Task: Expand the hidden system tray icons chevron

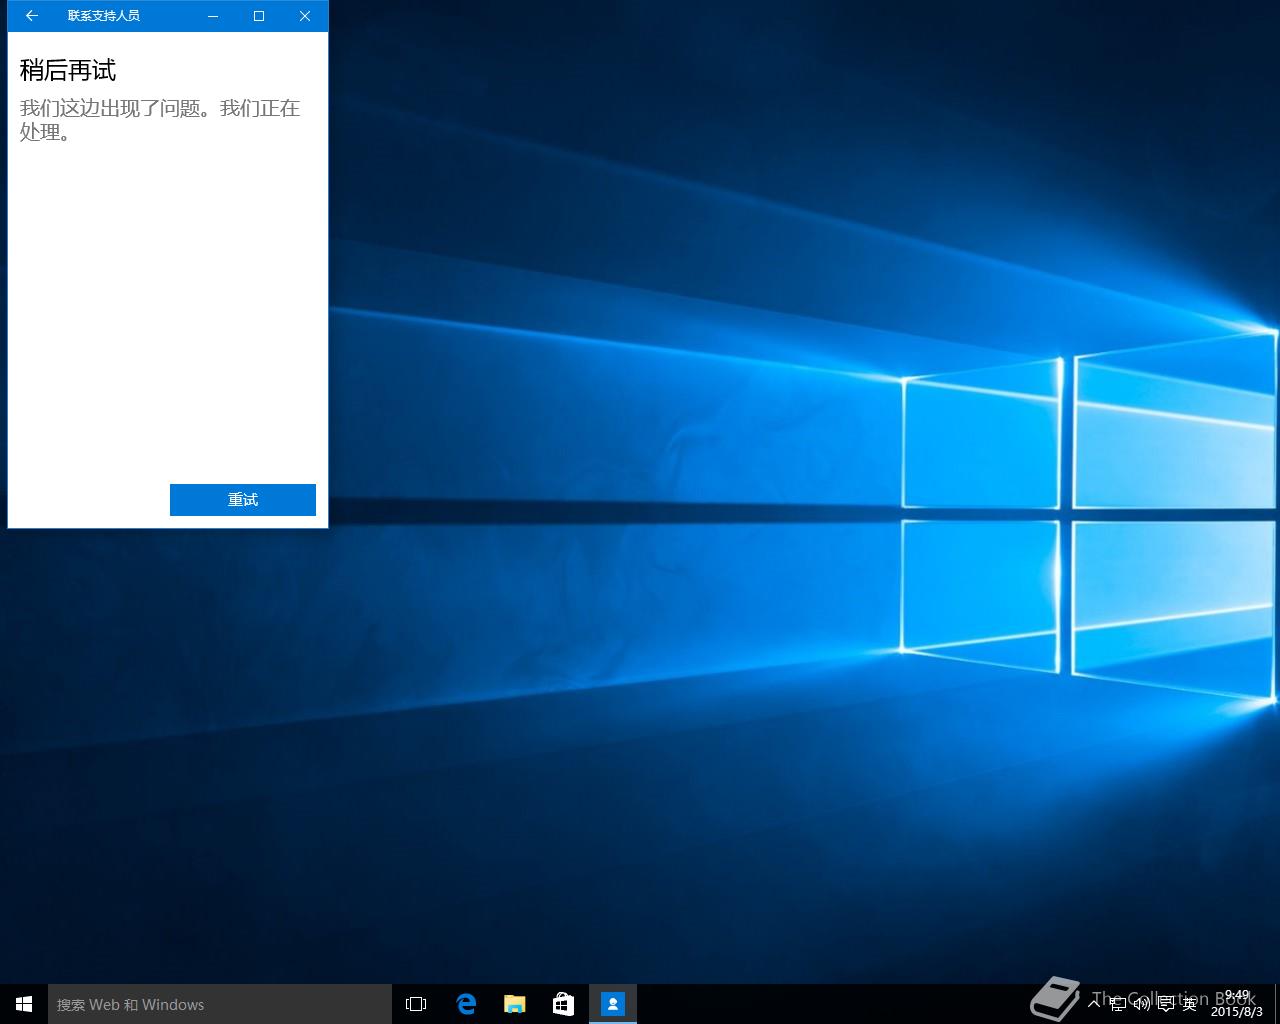Action: (x=1094, y=1004)
